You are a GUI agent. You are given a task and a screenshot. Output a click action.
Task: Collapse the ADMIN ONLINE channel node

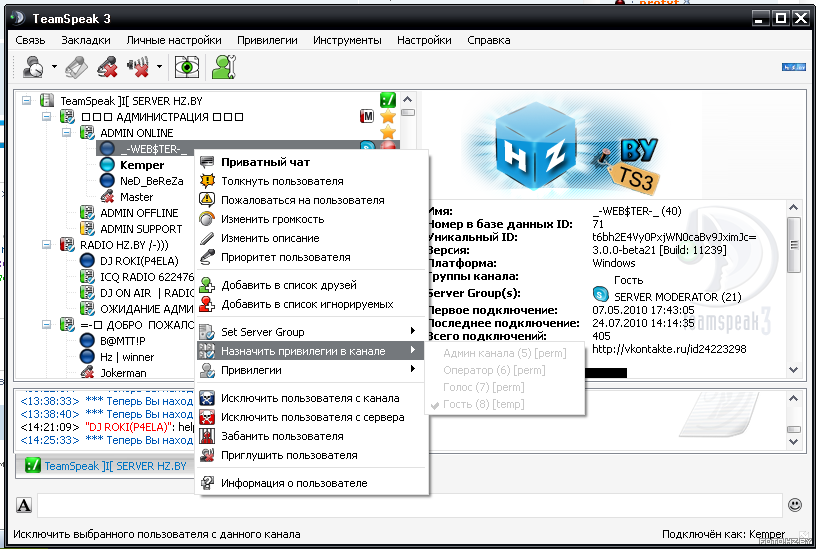[x=66, y=133]
